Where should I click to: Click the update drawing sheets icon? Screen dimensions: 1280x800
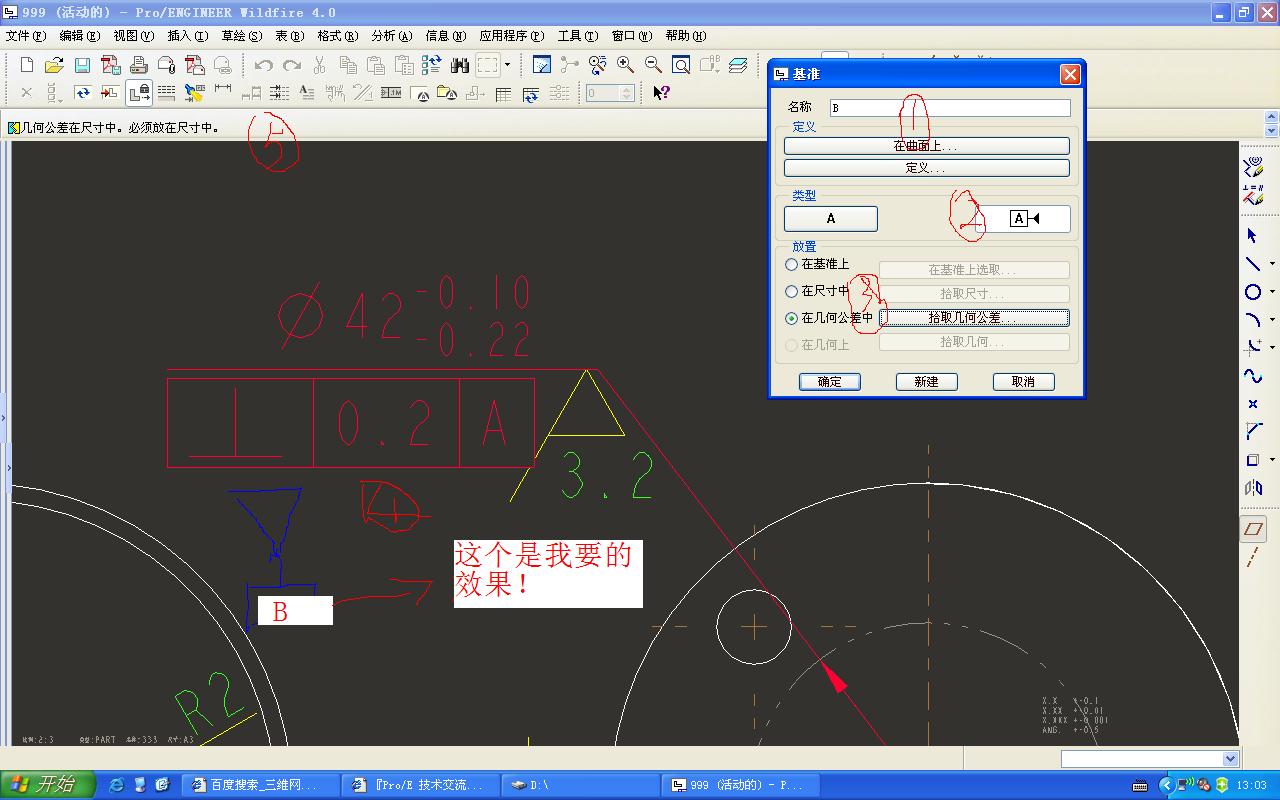point(82,93)
